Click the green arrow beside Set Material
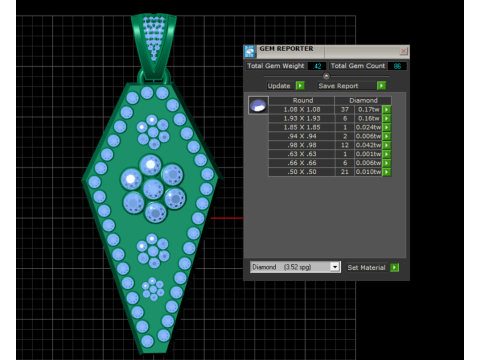The height and width of the screenshot is (360, 480). pyautogui.click(x=394, y=267)
